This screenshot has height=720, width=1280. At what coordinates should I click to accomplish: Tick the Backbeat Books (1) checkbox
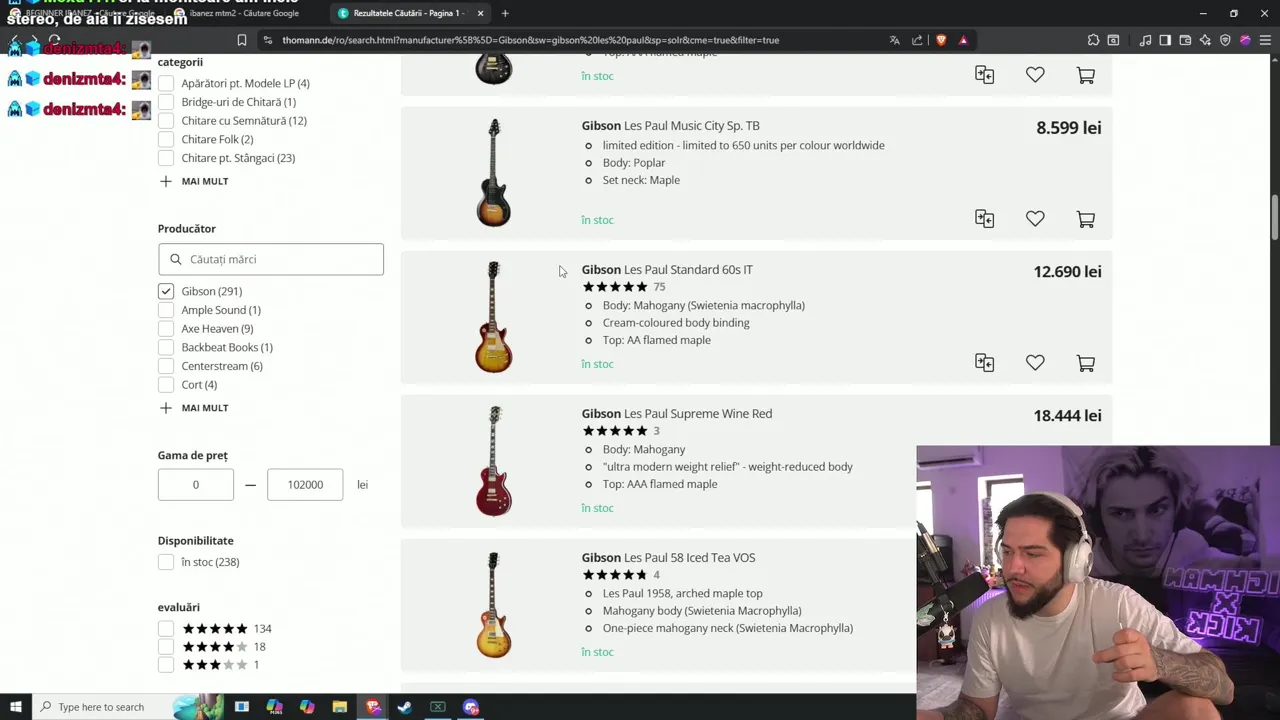166,347
